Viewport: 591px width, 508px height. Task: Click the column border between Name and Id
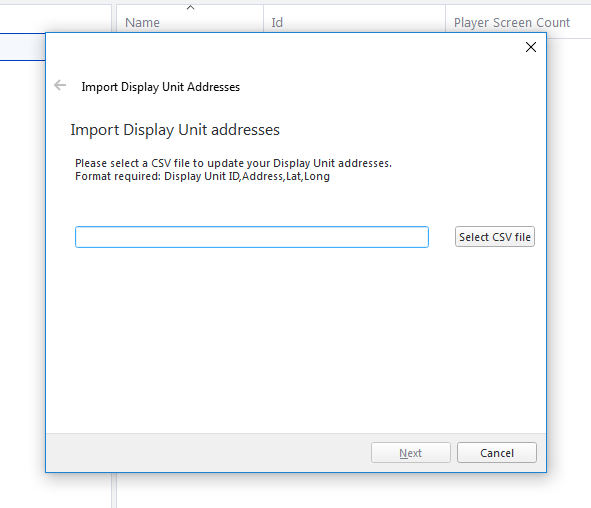[263, 19]
